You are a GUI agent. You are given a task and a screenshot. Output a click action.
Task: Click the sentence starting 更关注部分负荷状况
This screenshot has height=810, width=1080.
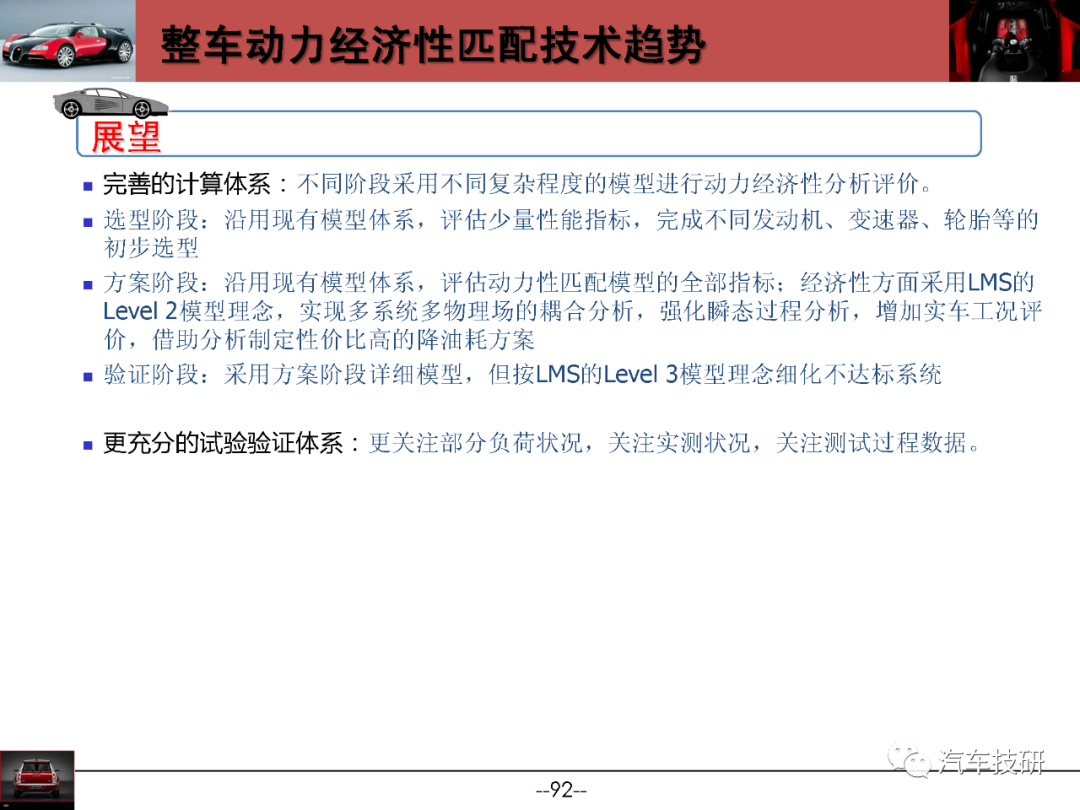[x=674, y=443]
